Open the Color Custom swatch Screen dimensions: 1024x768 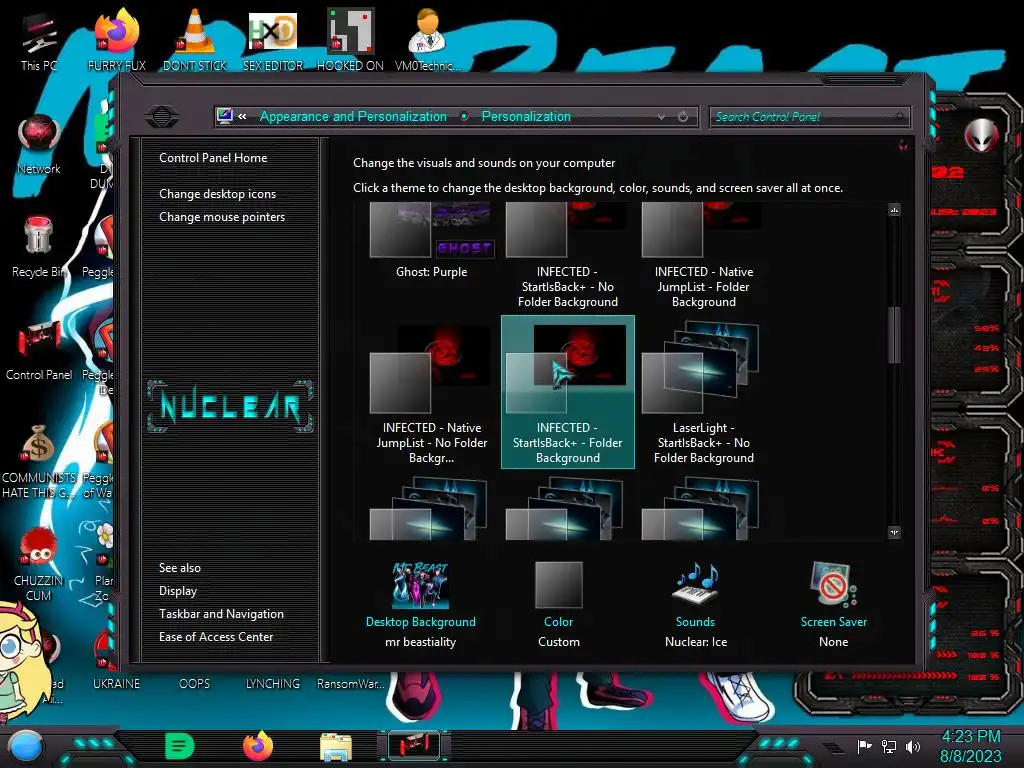pyautogui.click(x=558, y=584)
